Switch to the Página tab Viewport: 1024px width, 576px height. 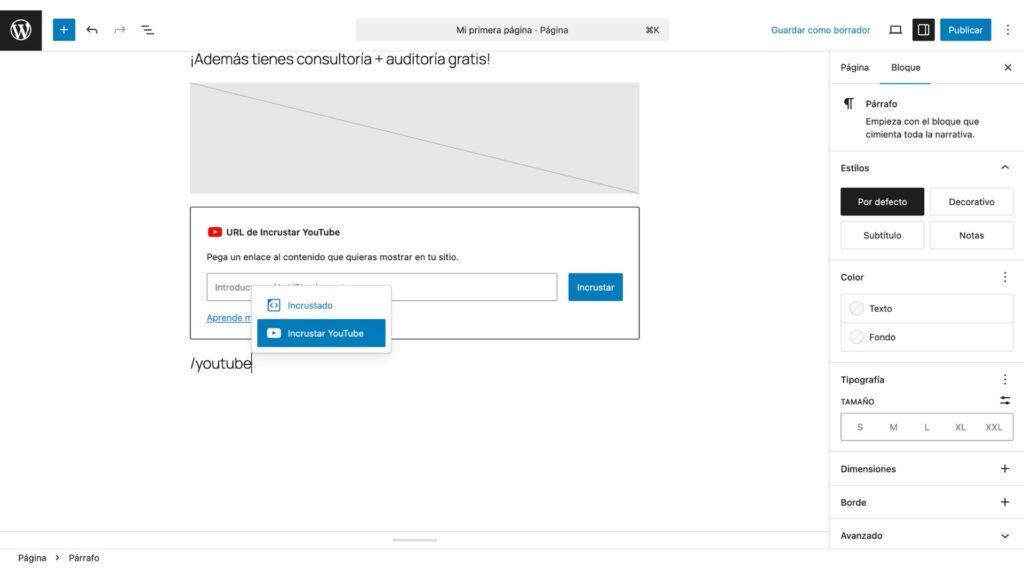[854, 67]
